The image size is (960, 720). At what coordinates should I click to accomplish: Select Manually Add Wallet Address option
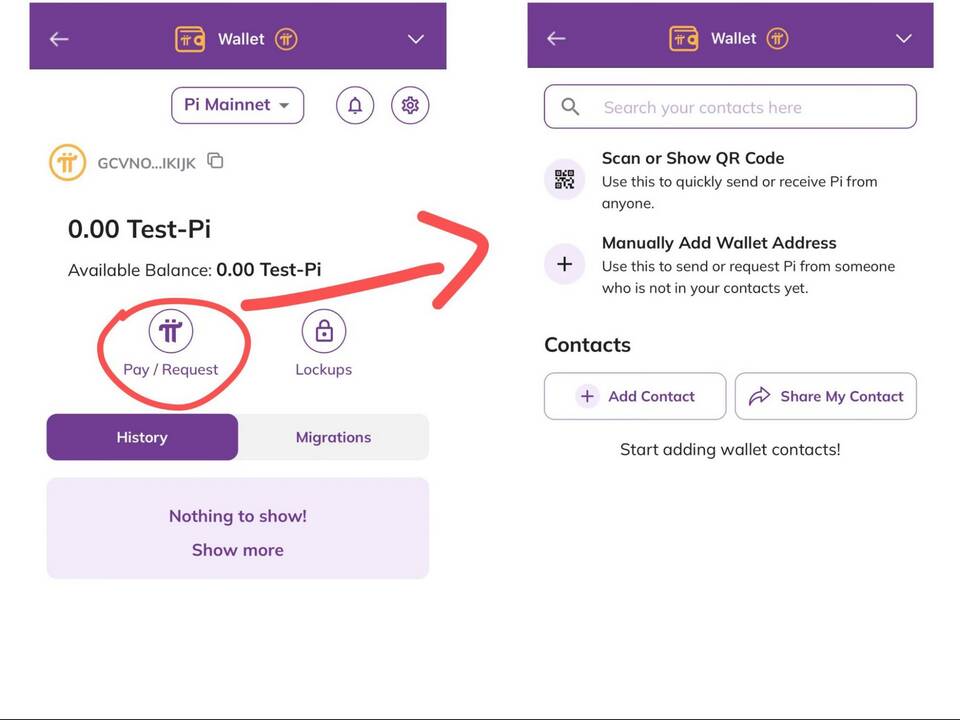tap(730, 264)
